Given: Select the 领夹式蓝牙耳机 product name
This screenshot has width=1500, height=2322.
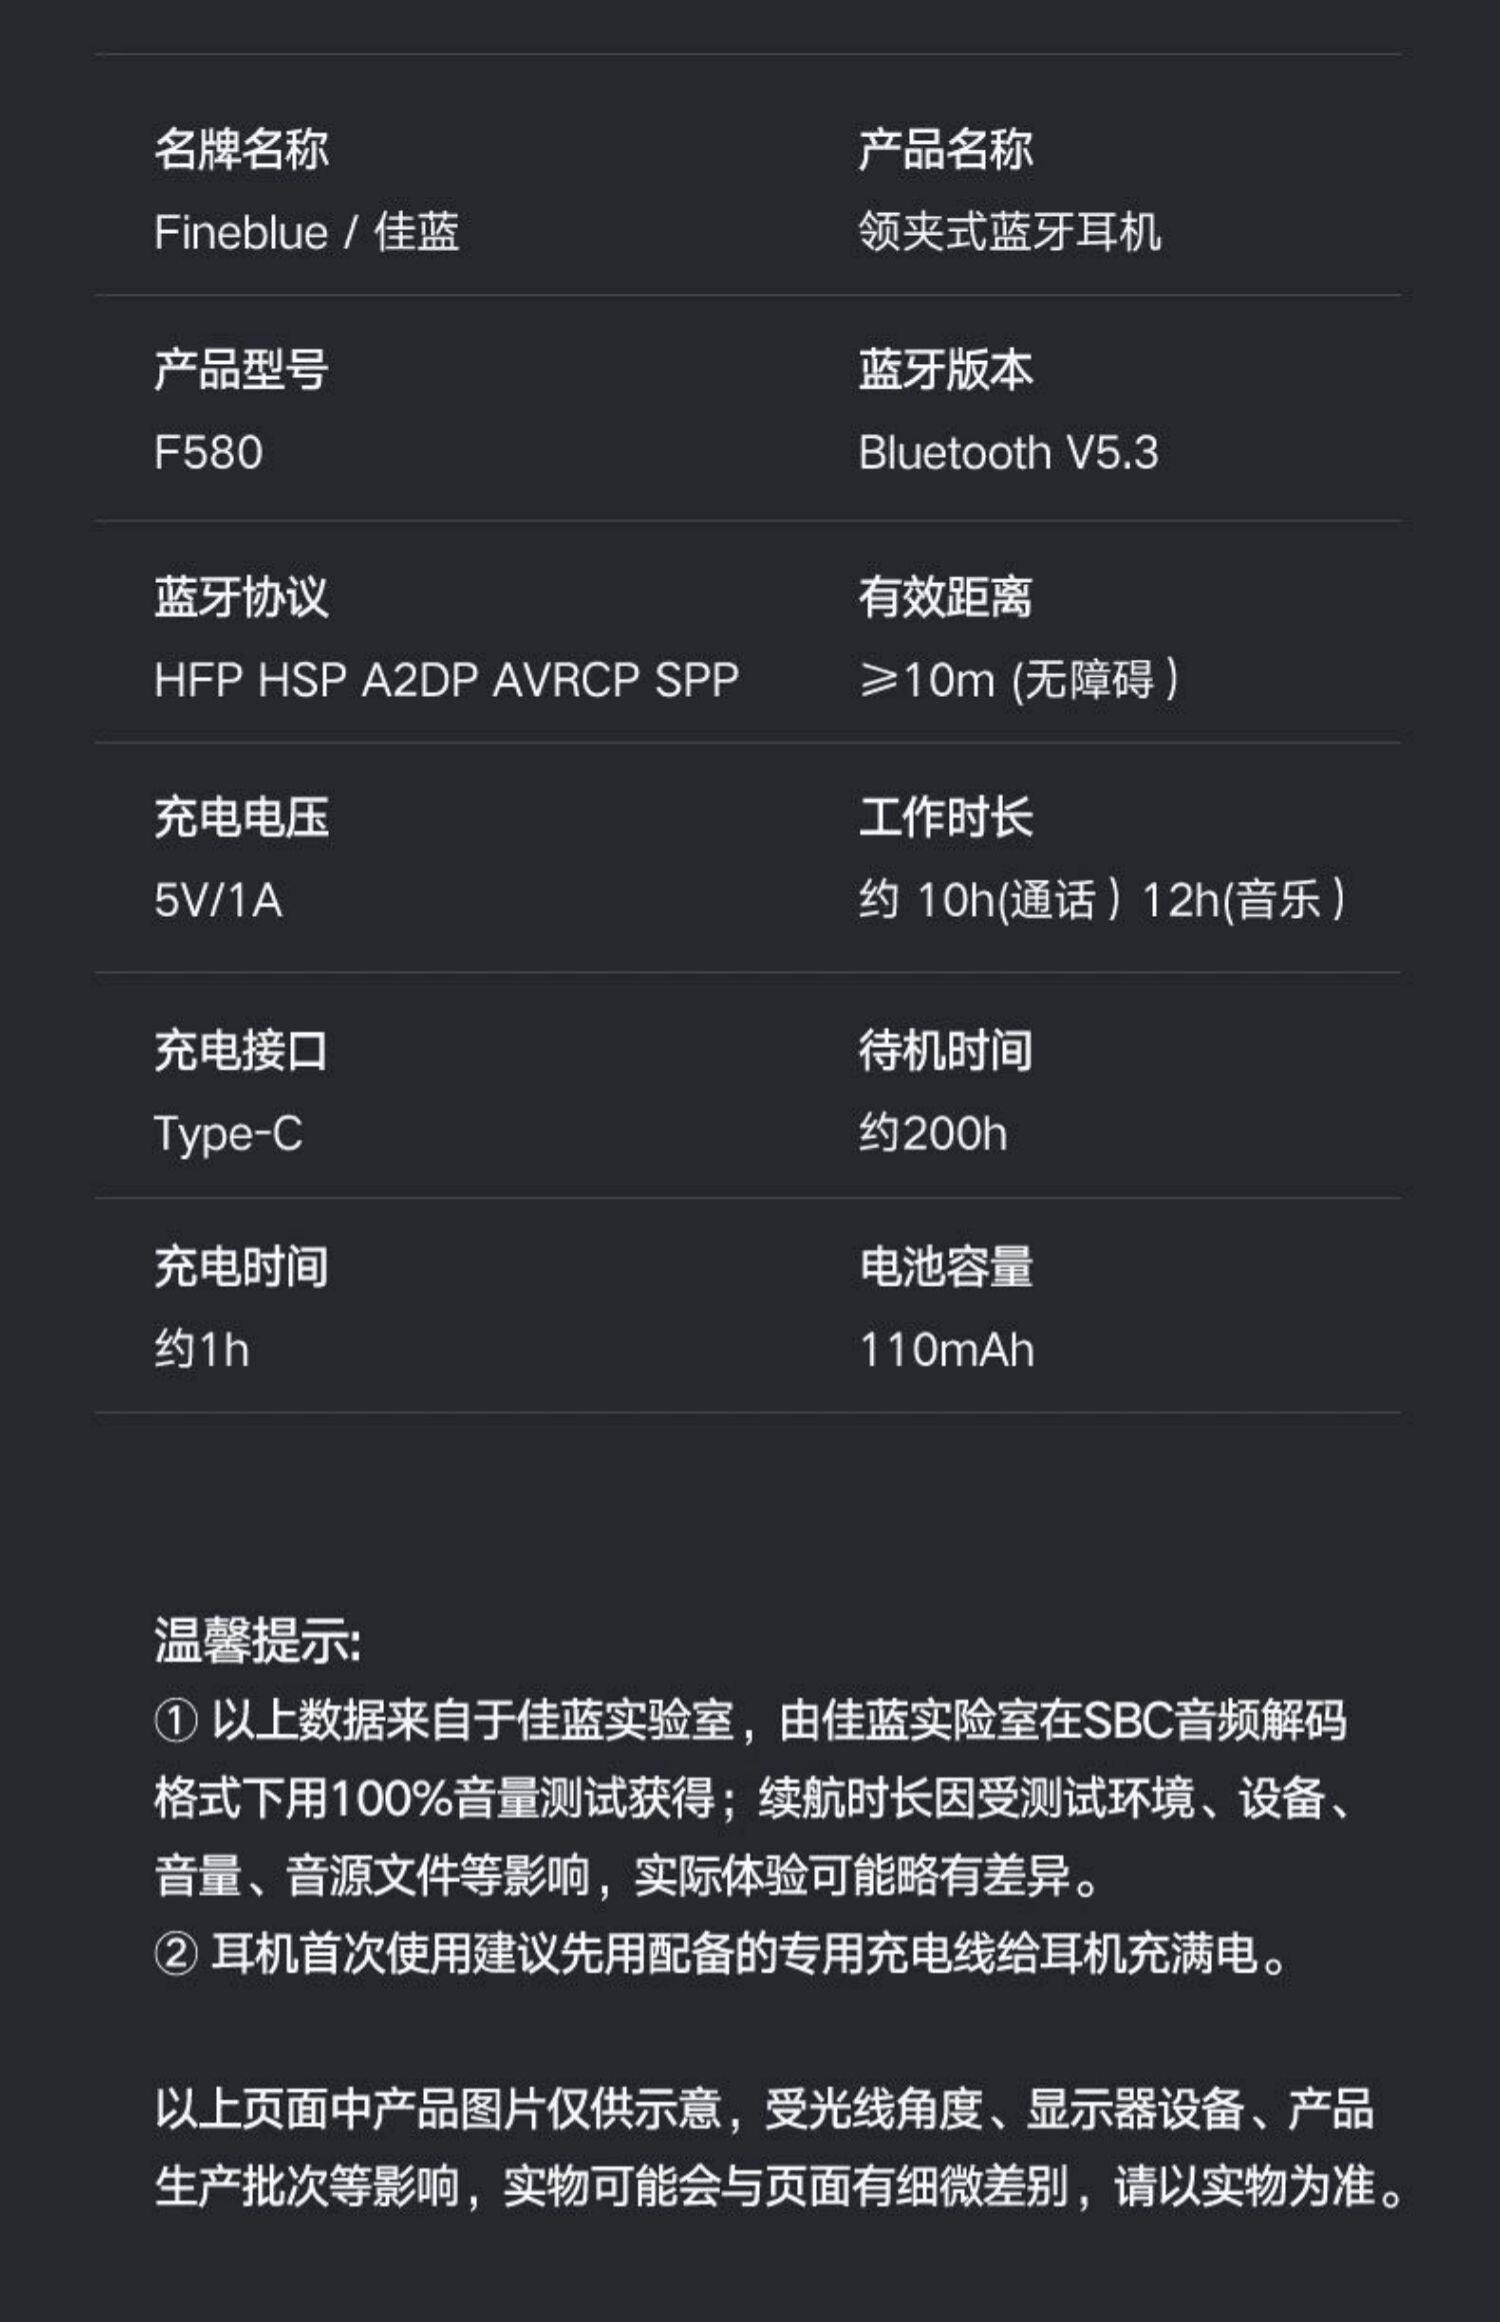Looking at the screenshot, I should pyautogui.click(x=1009, y=233).
